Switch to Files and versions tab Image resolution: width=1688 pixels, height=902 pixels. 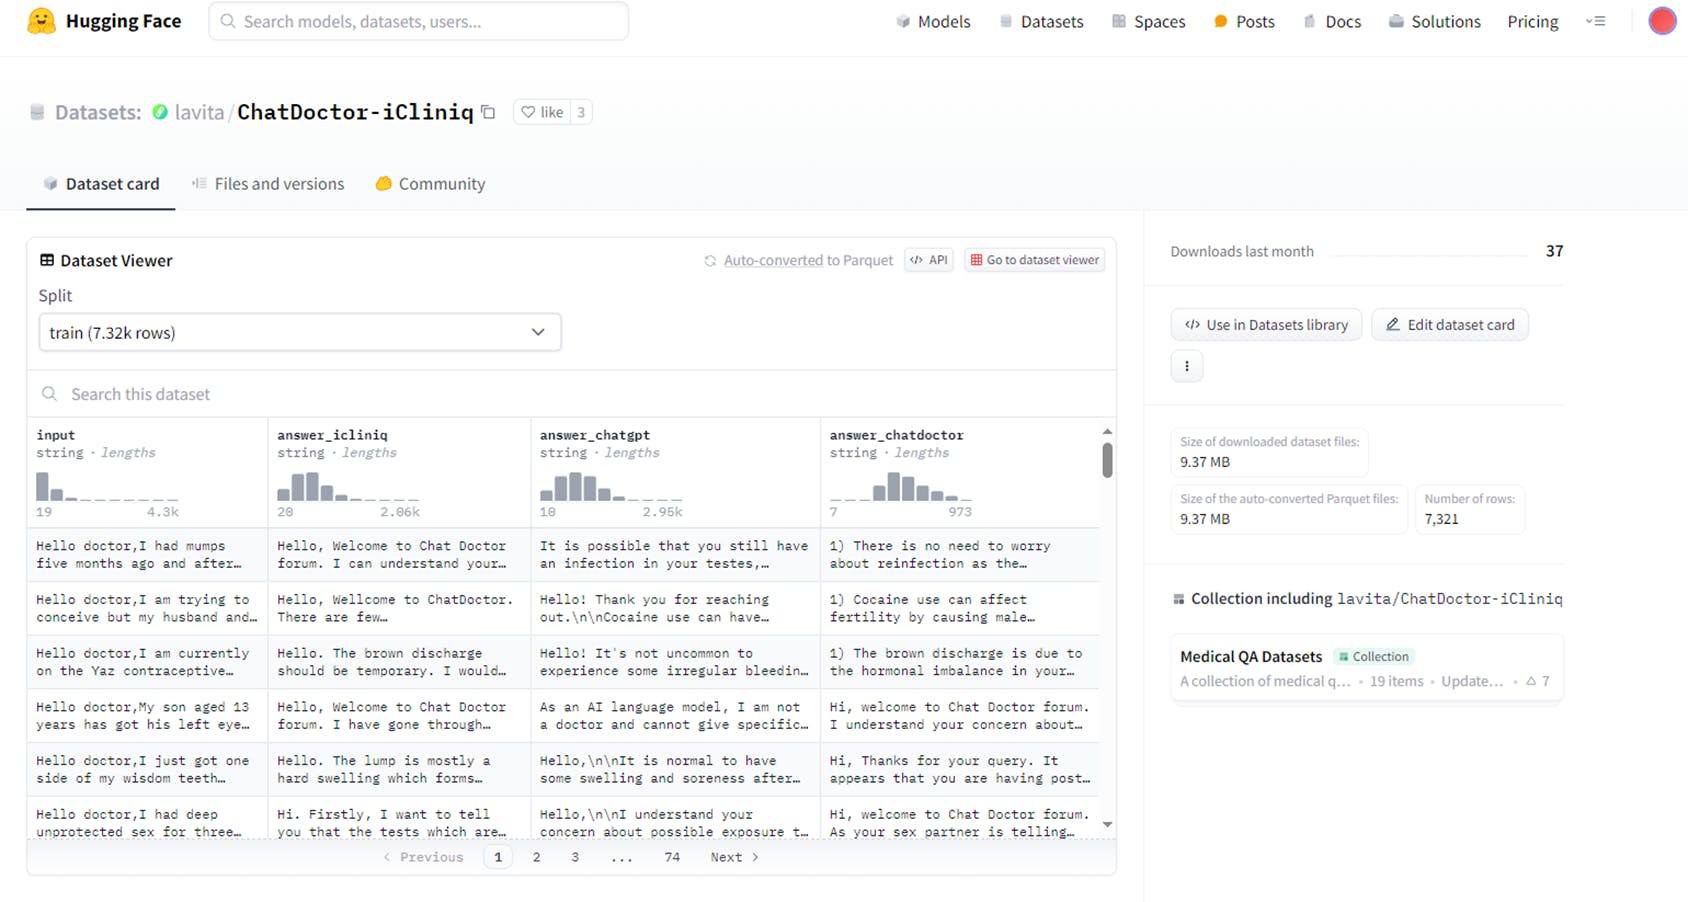click(268, 184)
